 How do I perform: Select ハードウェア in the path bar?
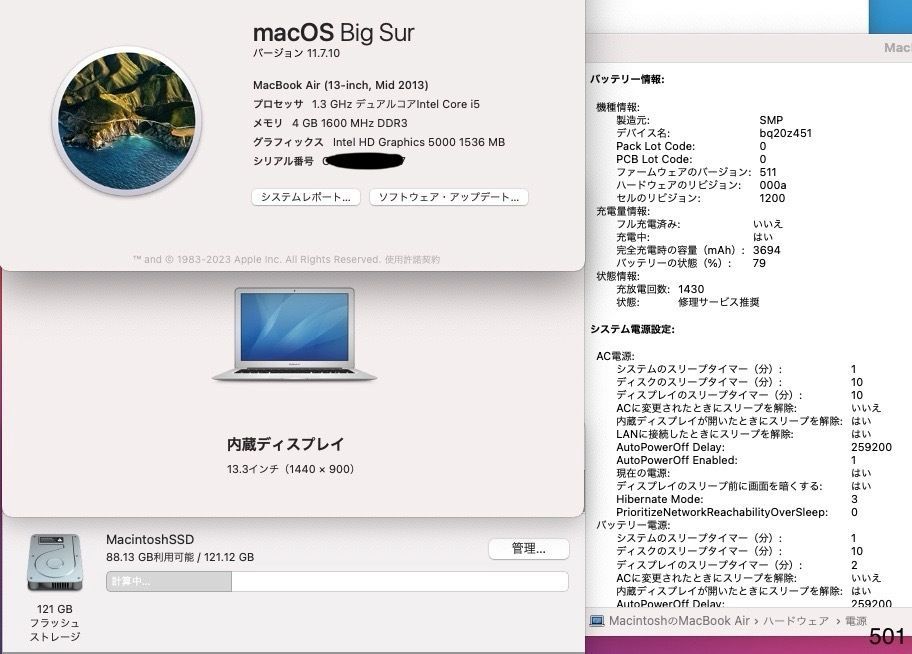coord(796,621)
